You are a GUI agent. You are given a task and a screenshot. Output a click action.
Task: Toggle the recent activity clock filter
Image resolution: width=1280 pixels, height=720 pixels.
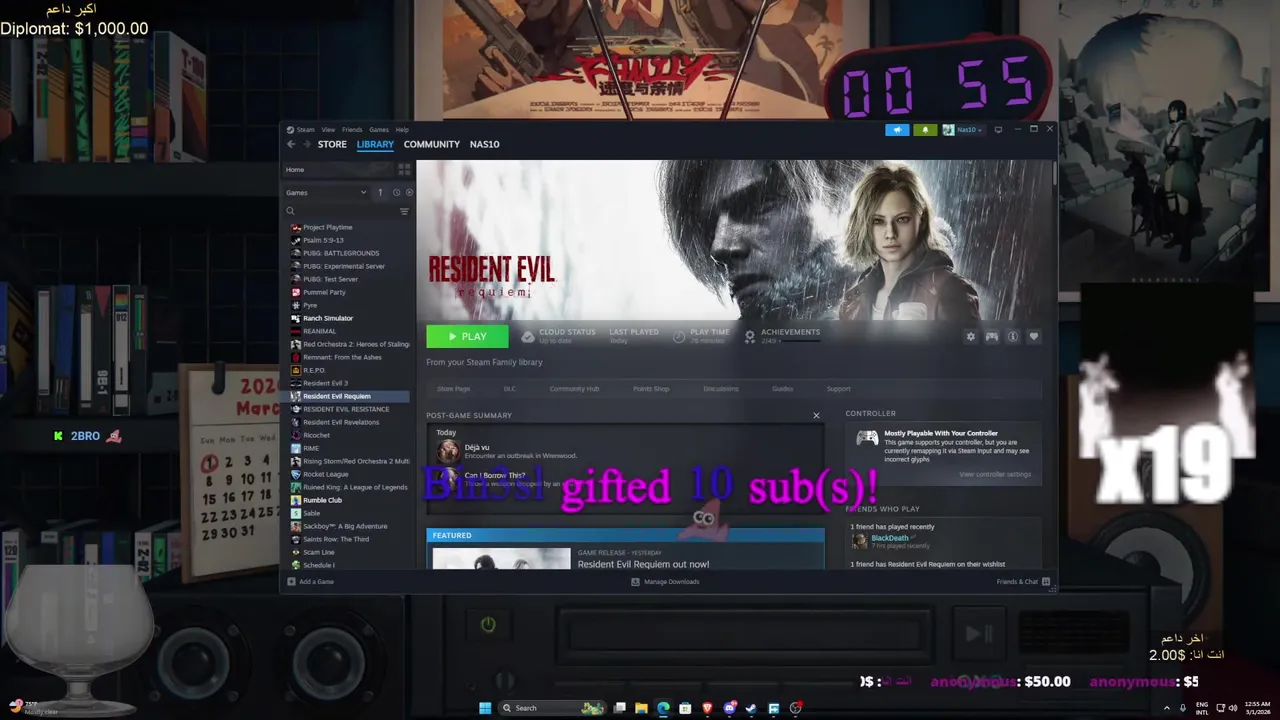(396, 192)
